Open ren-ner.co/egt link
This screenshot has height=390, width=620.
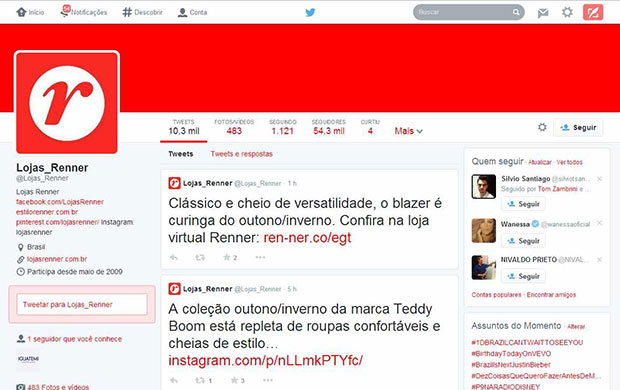pyautogui.click(x=307, y=238)
